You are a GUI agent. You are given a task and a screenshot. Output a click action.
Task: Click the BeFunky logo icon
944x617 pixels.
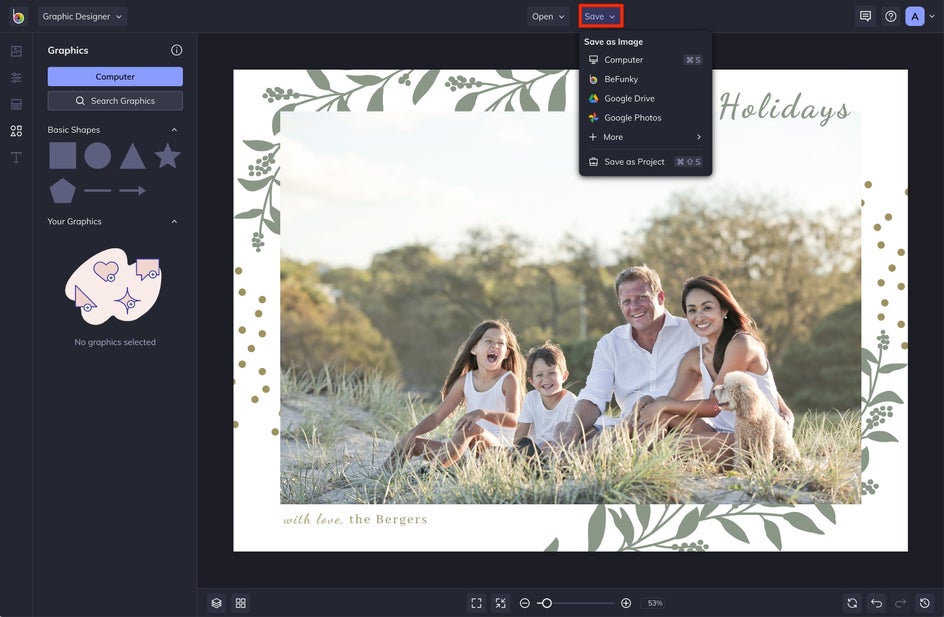[x=18, y=16]
